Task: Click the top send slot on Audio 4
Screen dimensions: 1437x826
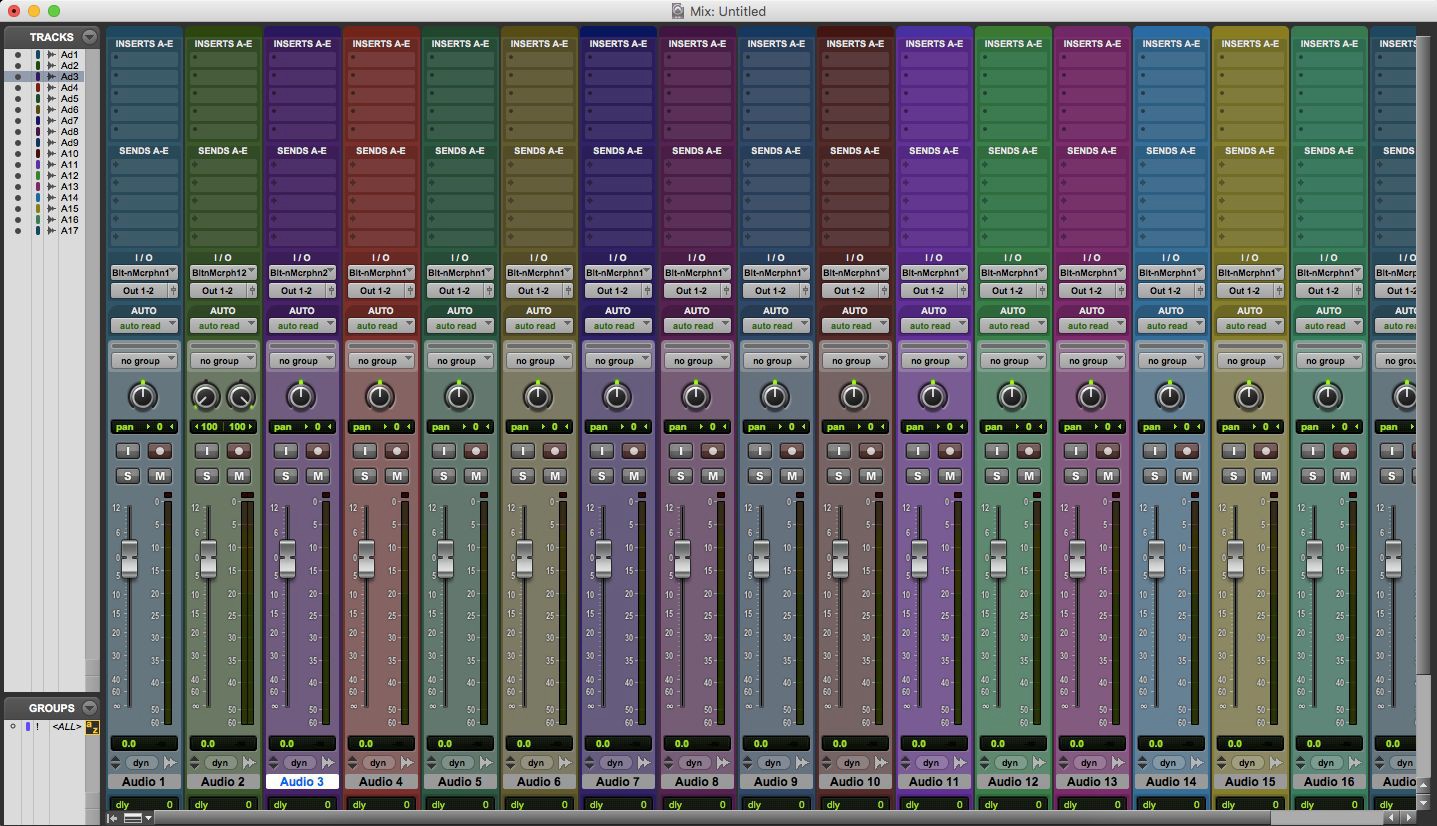Action: click(381, 165)
